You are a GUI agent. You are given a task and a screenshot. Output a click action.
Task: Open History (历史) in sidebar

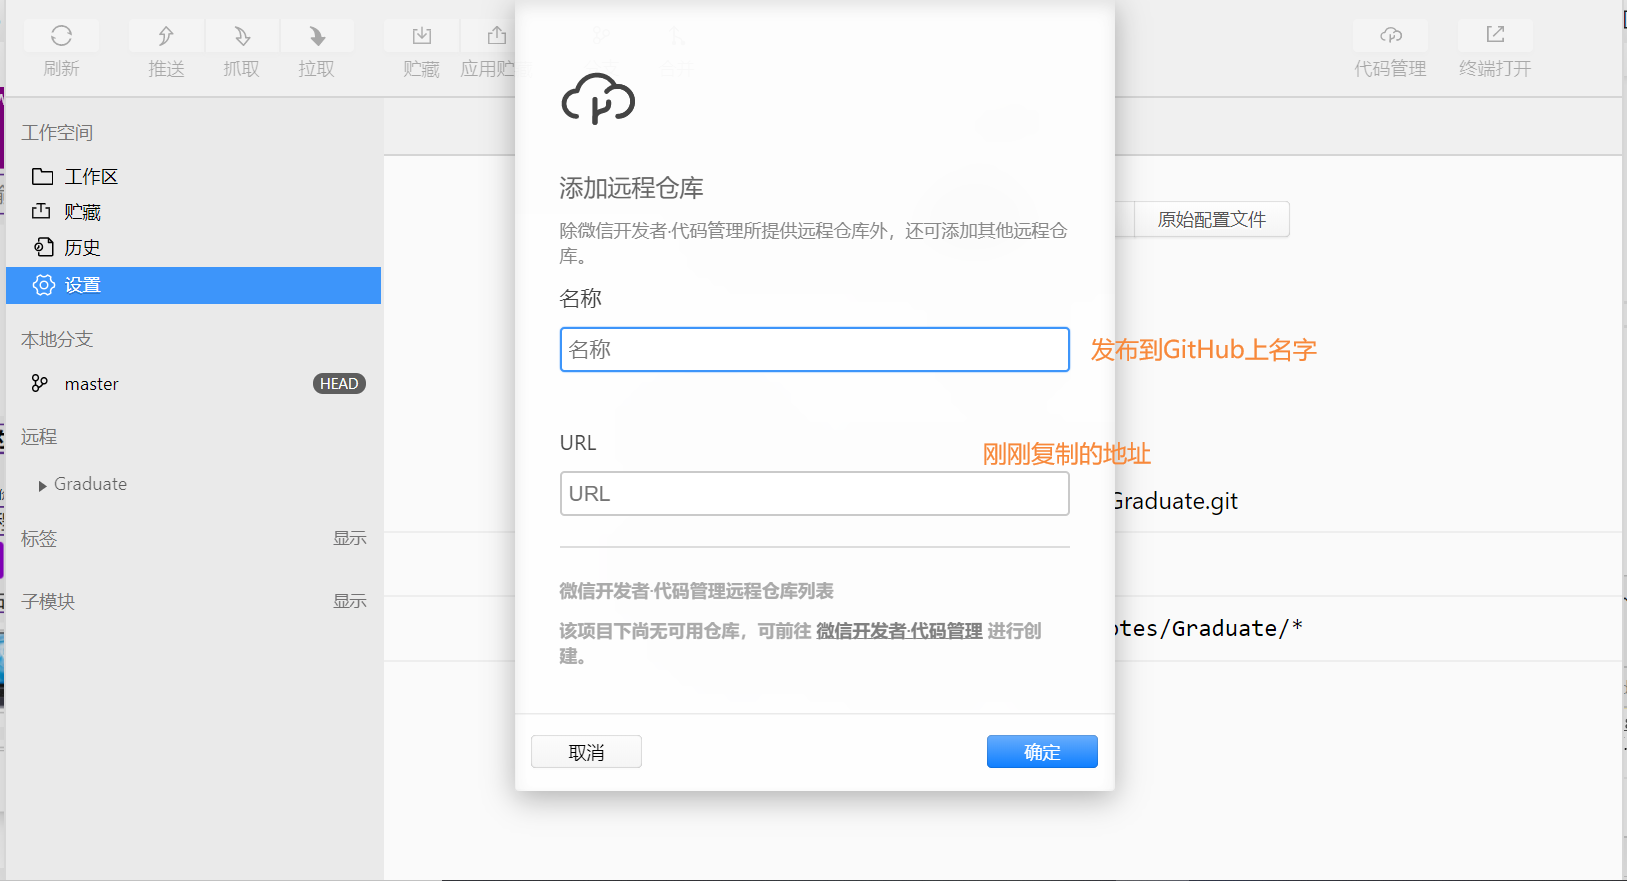(x=193, y=248)
